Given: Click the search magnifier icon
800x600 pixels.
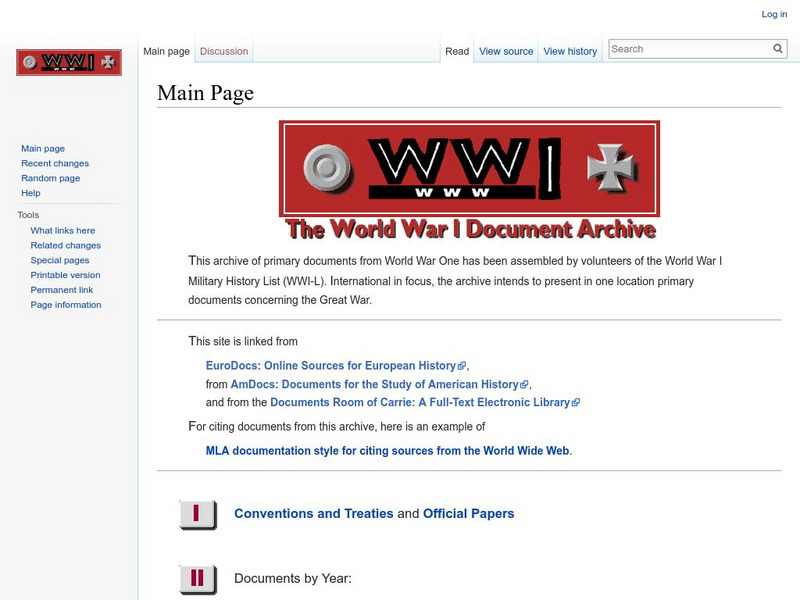Looking at the screenshot, I should [x=778, y=48].
